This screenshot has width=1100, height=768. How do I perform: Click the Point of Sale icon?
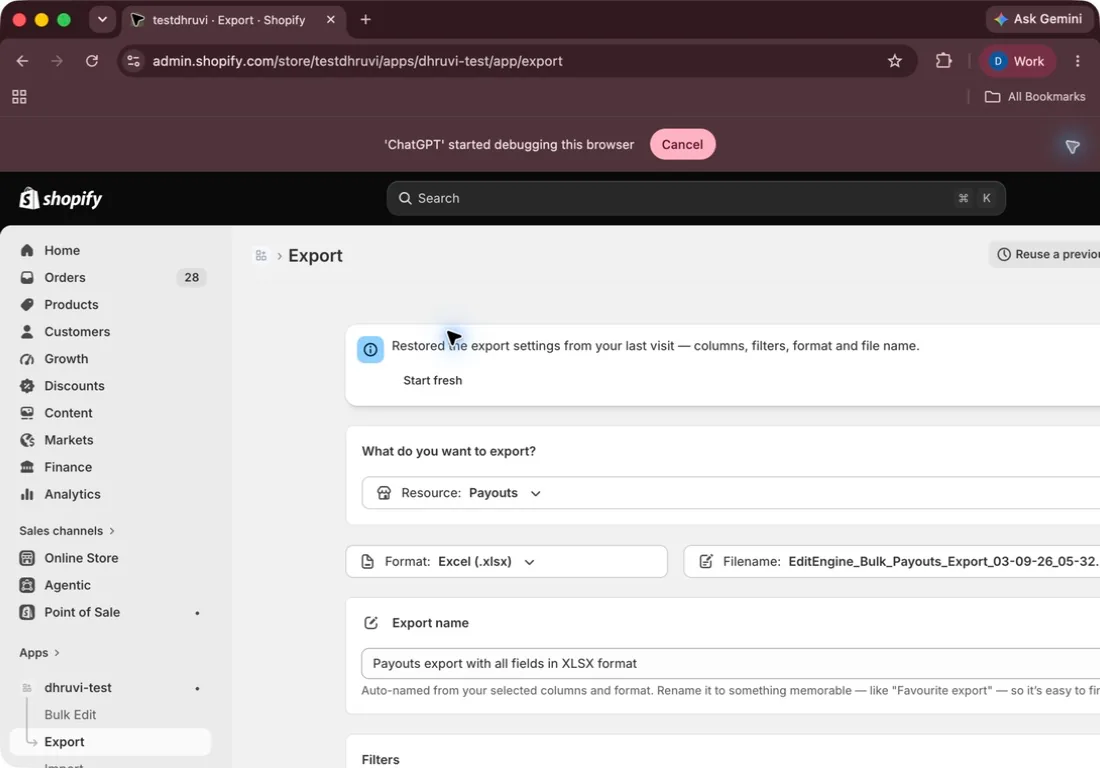pyautogui.click(x=27, y=612)
